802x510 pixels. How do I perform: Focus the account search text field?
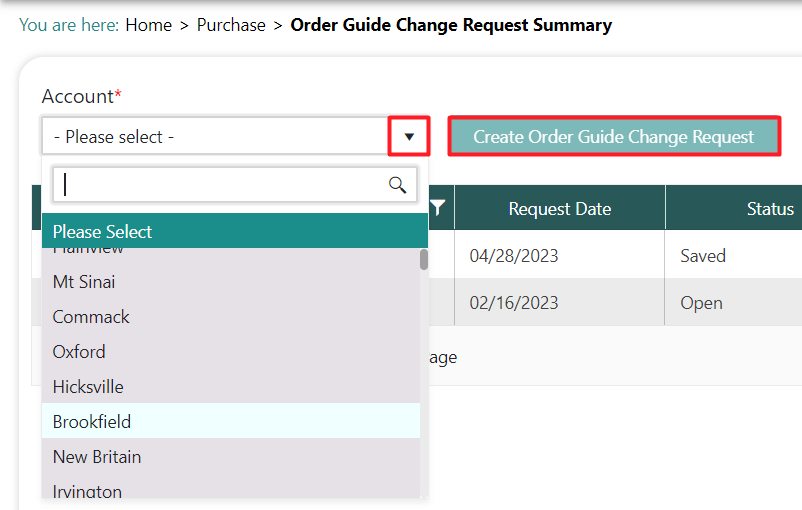click(x=220, y=185)
